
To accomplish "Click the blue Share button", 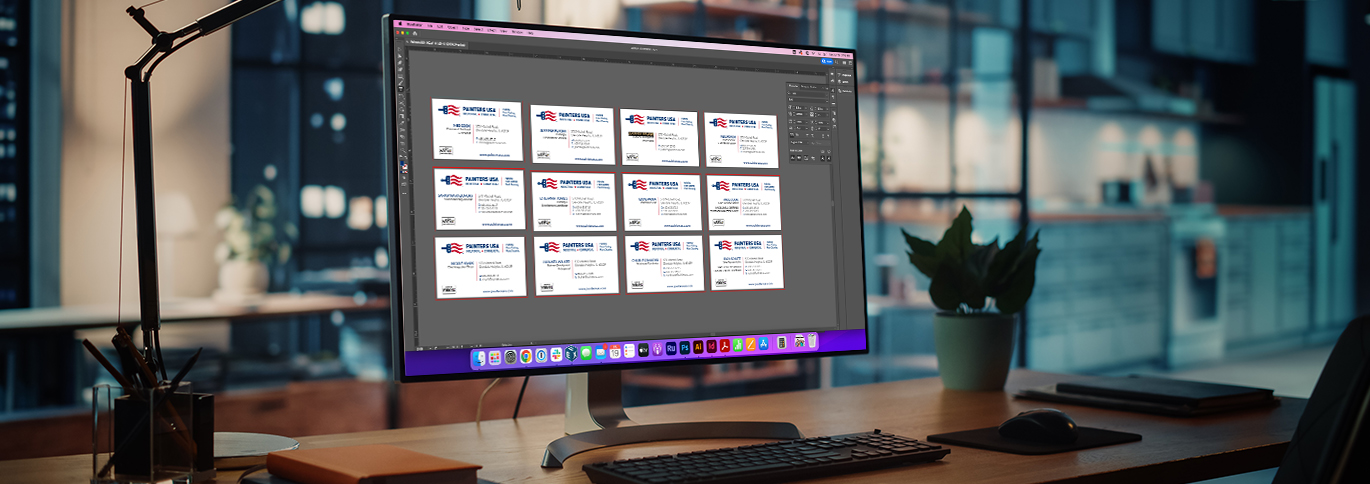I will [827, 61].
